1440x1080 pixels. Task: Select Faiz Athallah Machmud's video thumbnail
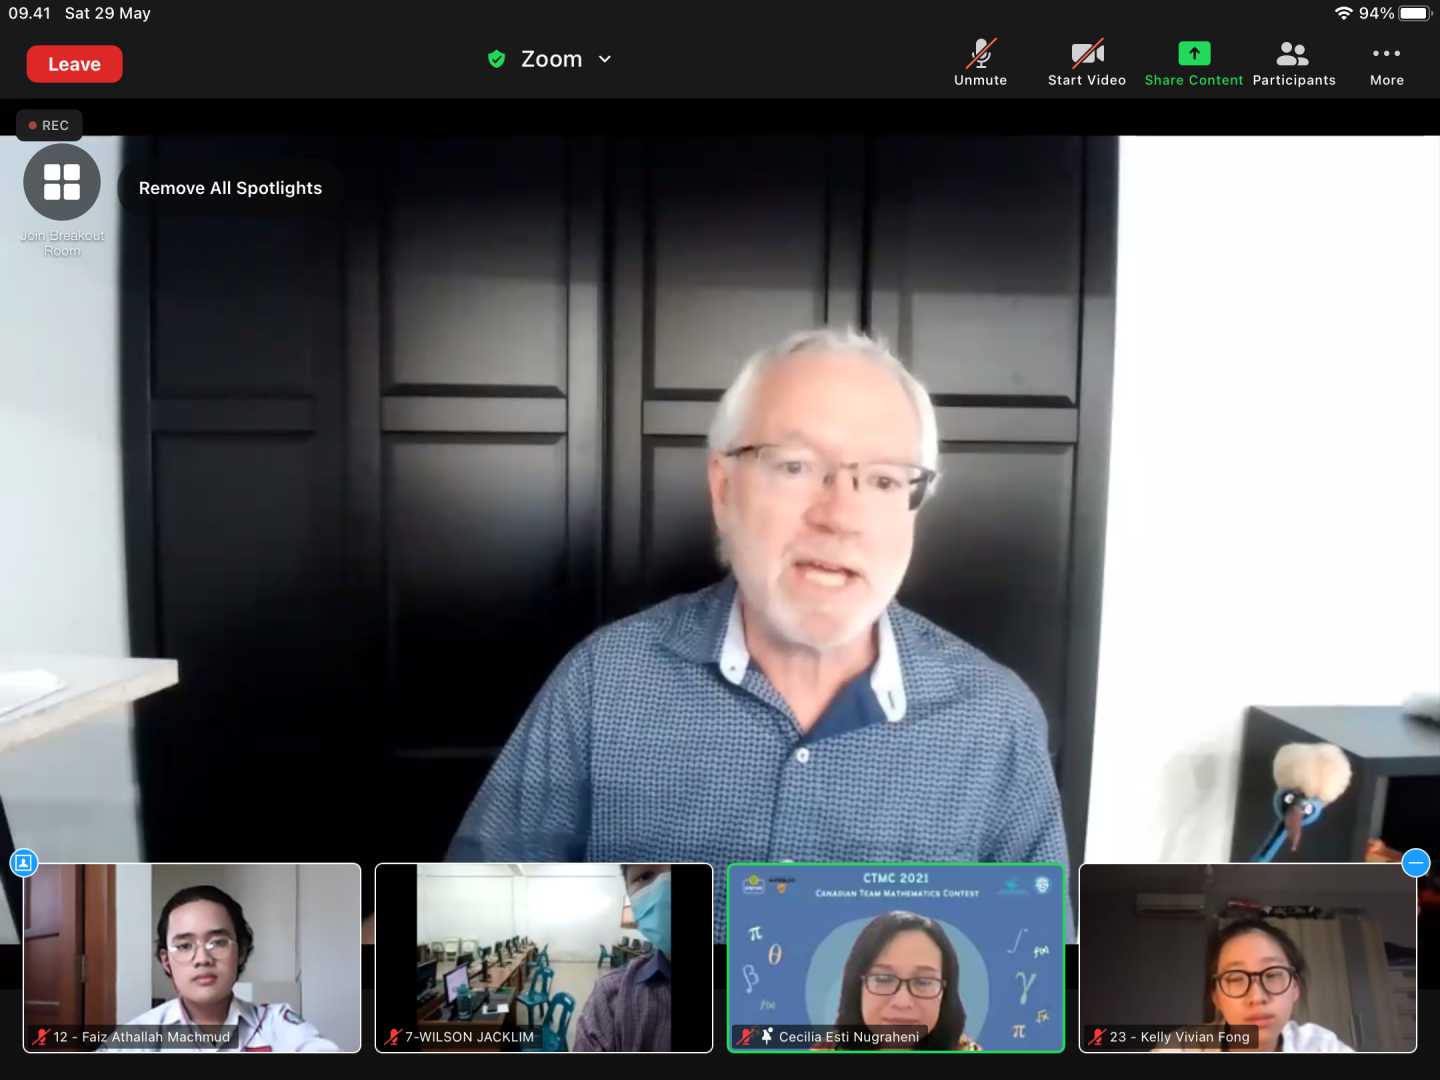tap(192, 957)
